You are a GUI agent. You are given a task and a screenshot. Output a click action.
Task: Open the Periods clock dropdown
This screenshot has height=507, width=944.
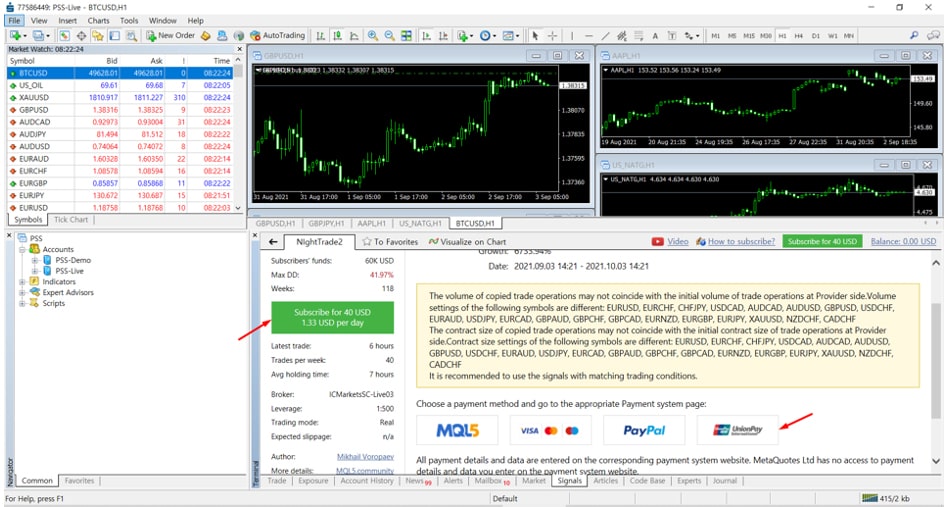(487, 36)
